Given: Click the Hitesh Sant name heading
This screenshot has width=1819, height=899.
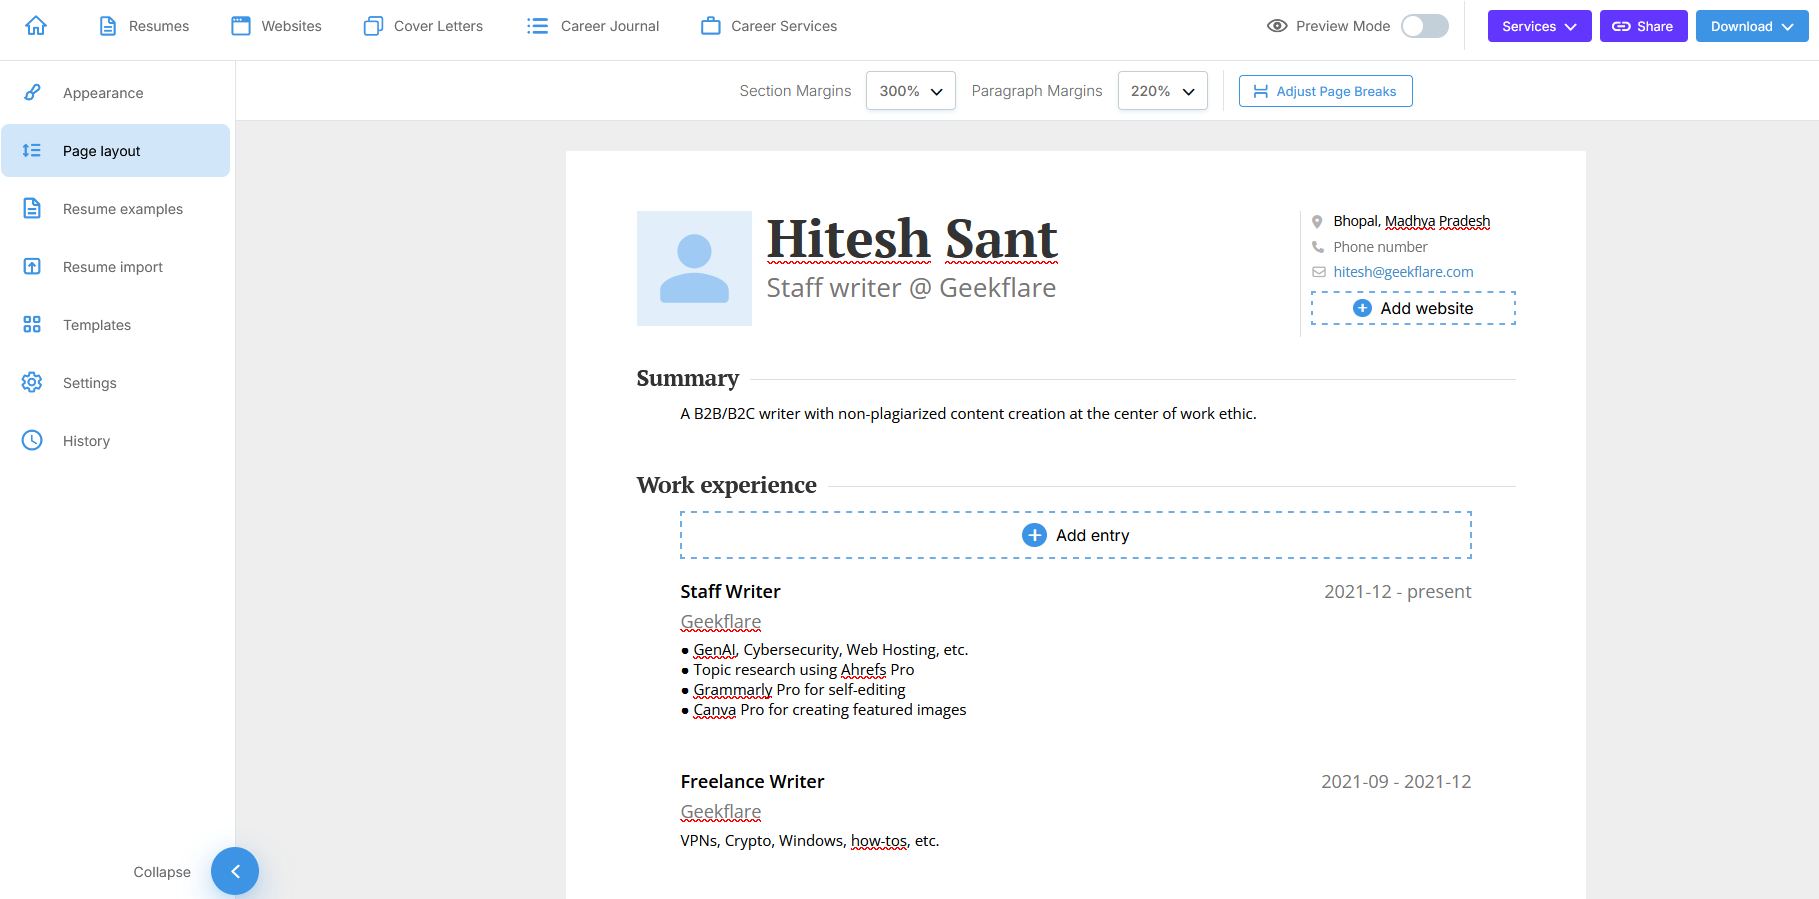Looking at the screenshot, I should (x=911, y=239).
